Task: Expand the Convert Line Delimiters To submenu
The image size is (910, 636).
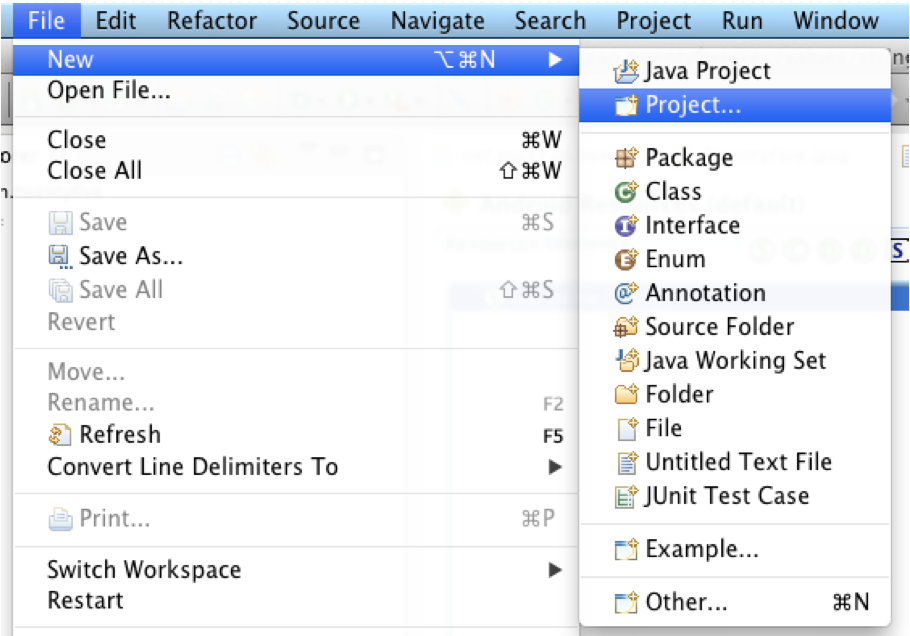Action: 555,467
